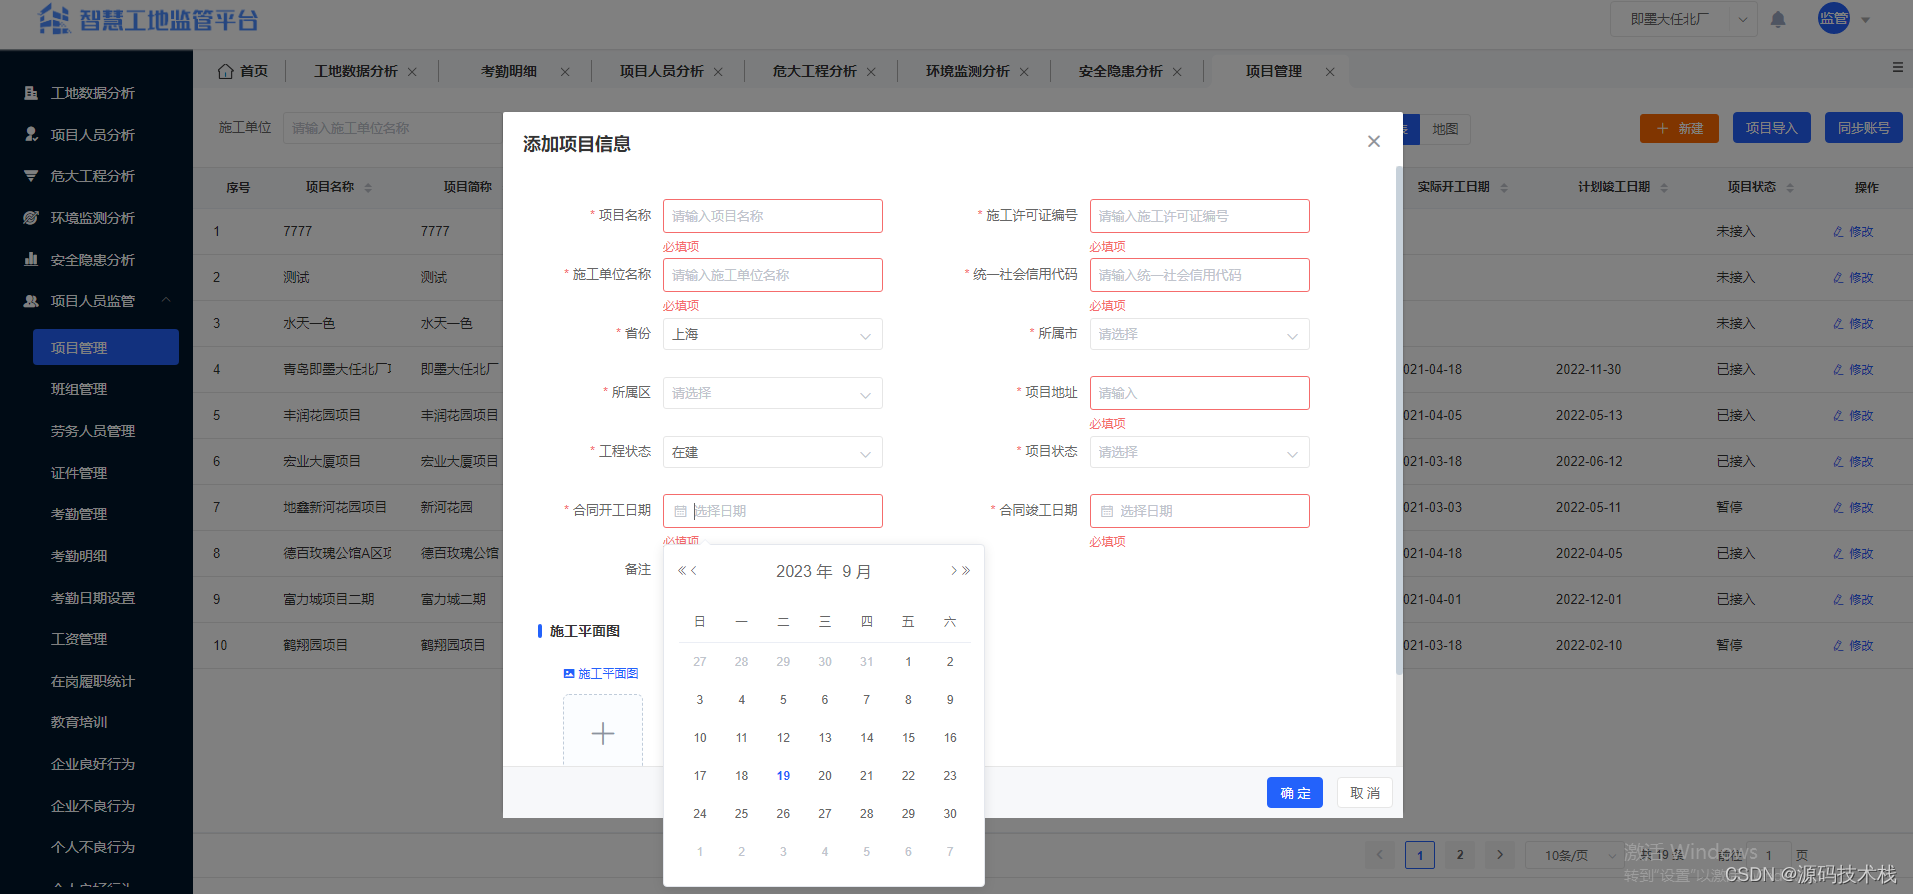The height and width of the screenshot is (894, 1913).
Task: Open the 工程状态 dropdown showing 在建
Action: [772, 452]
